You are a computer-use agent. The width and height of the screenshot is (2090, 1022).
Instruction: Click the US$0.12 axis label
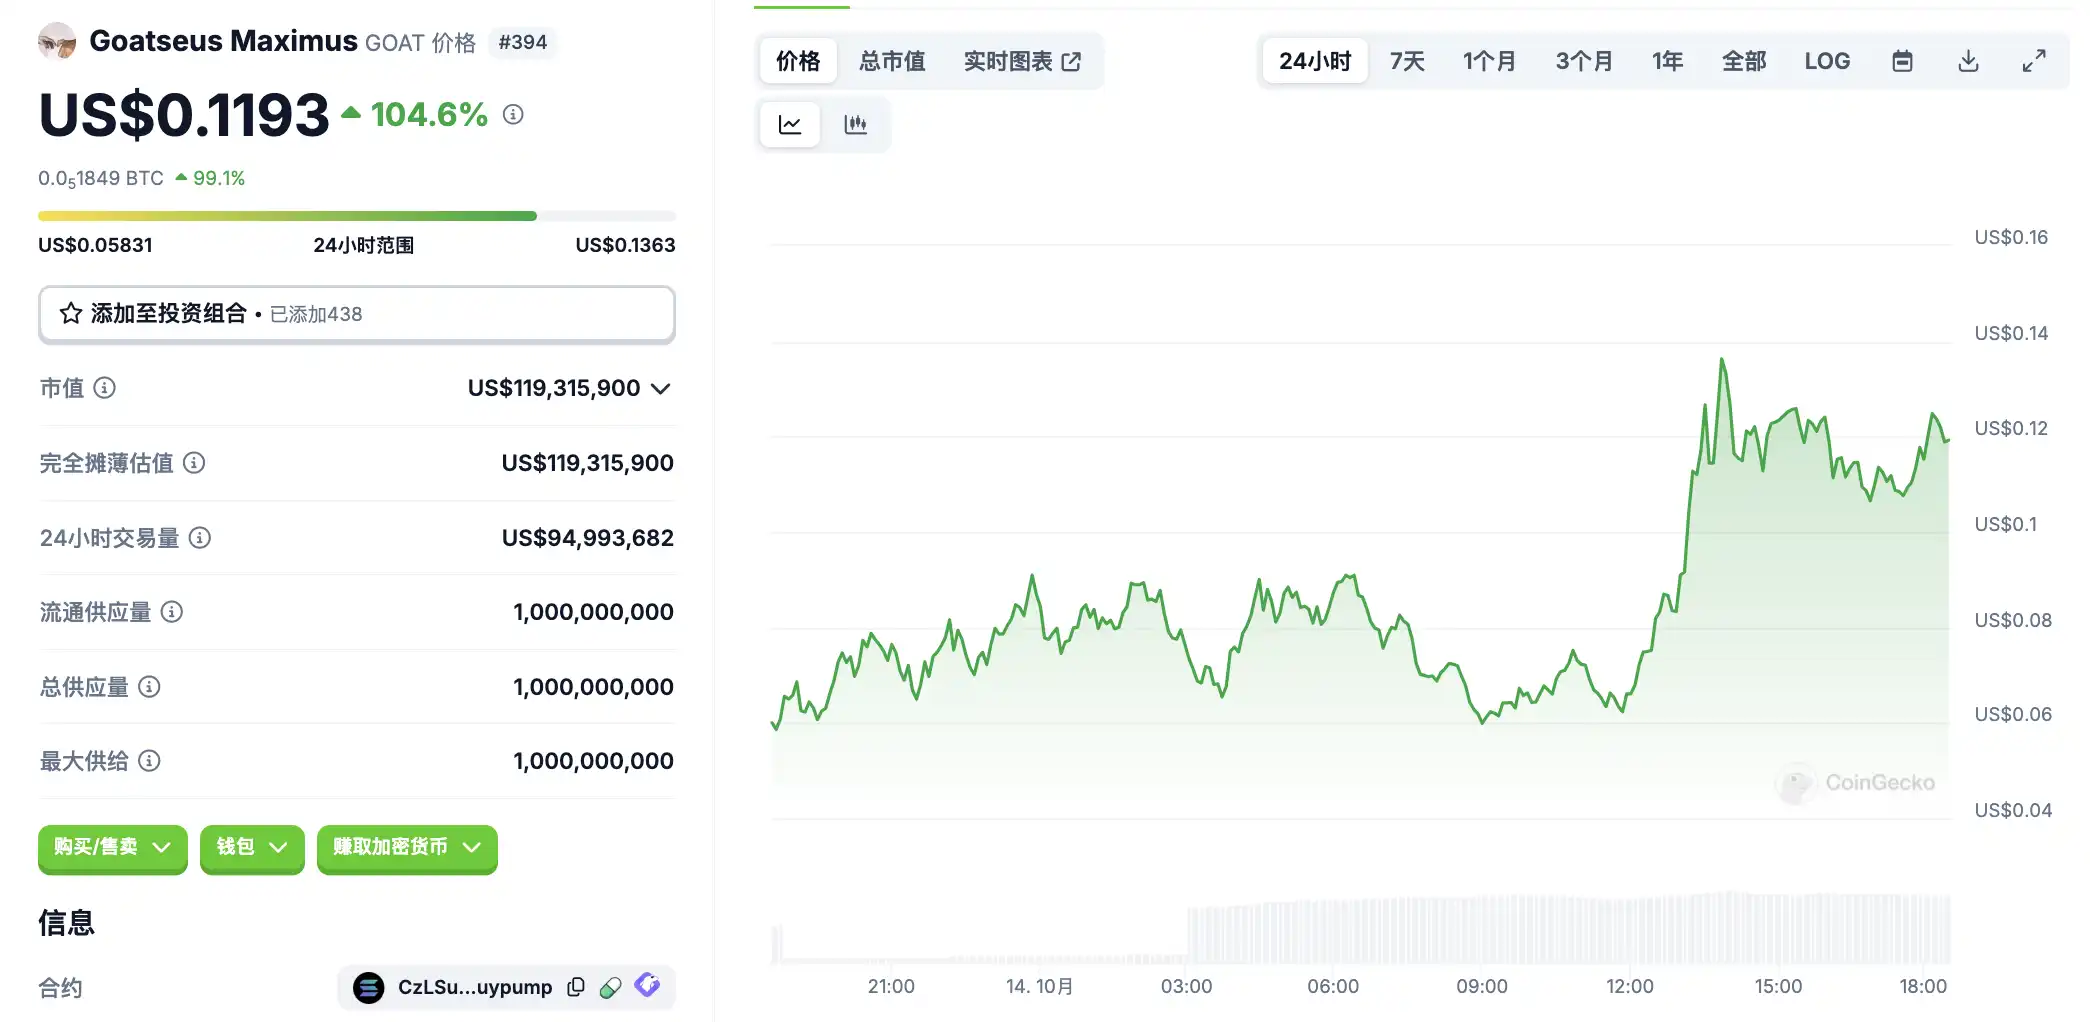[x=2011, y=428]
